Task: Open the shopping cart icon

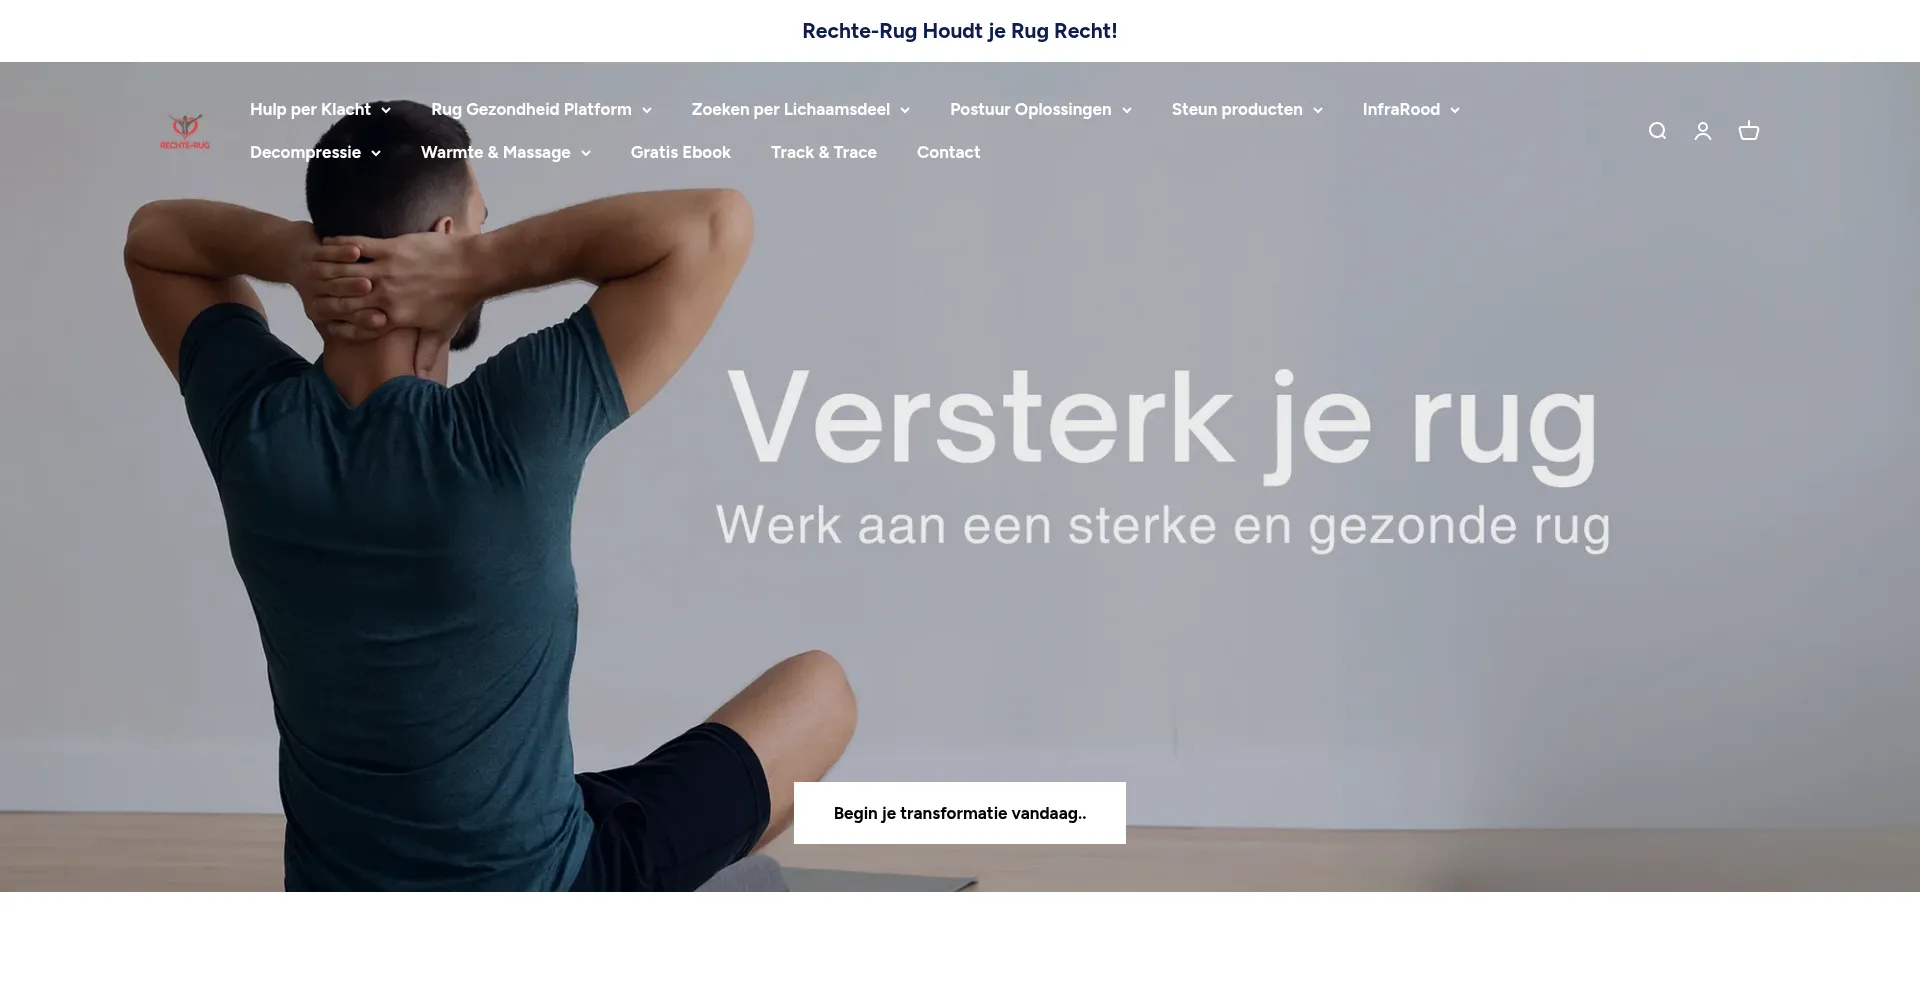Action: pos(1749,131)
